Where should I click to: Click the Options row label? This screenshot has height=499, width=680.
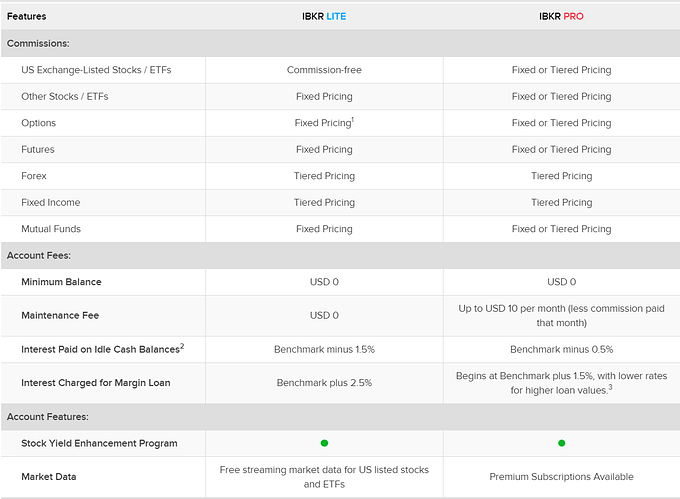(39, 123)
